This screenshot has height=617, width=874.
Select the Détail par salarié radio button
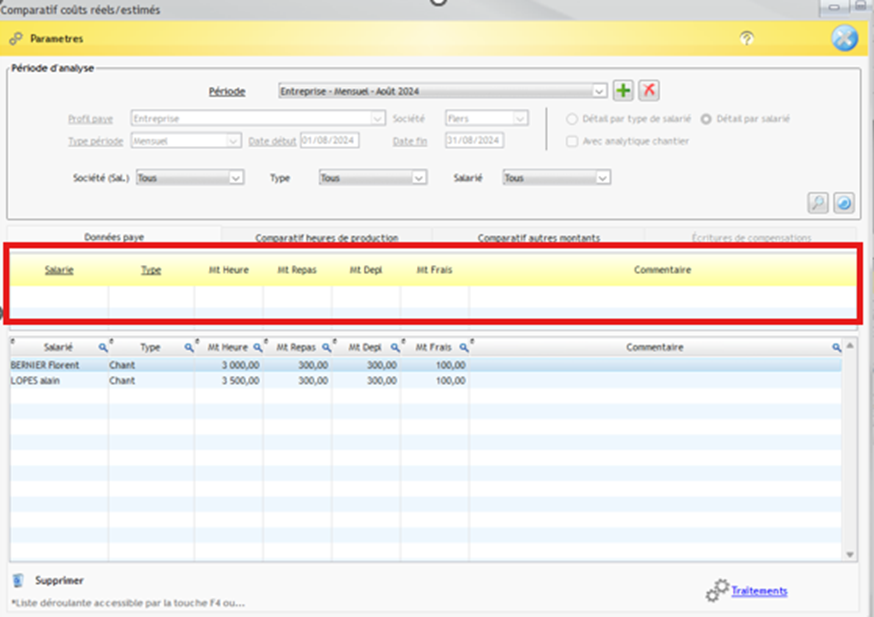(707, 119)
